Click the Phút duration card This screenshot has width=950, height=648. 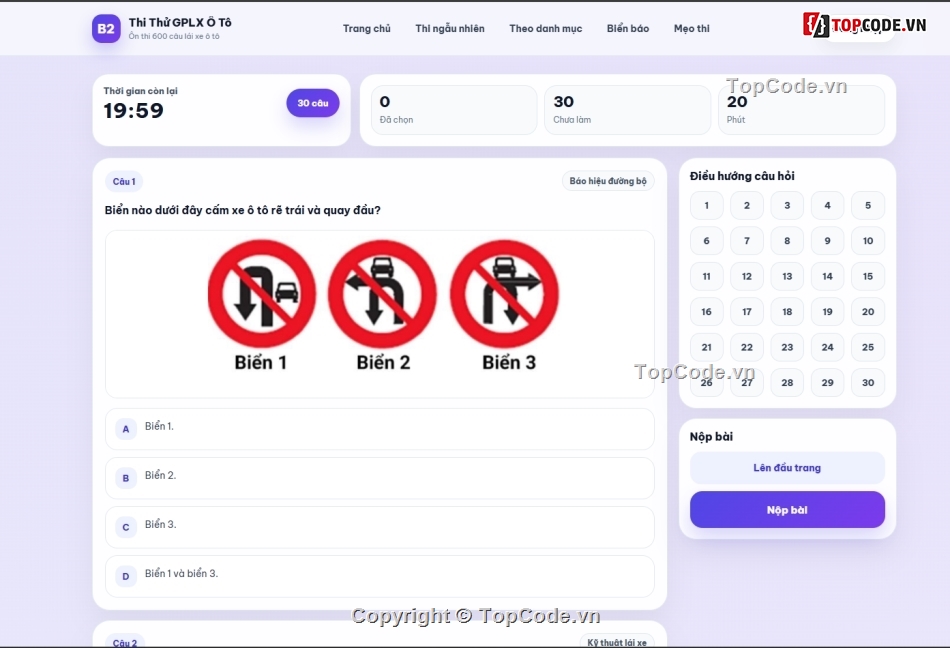(801, 110)
